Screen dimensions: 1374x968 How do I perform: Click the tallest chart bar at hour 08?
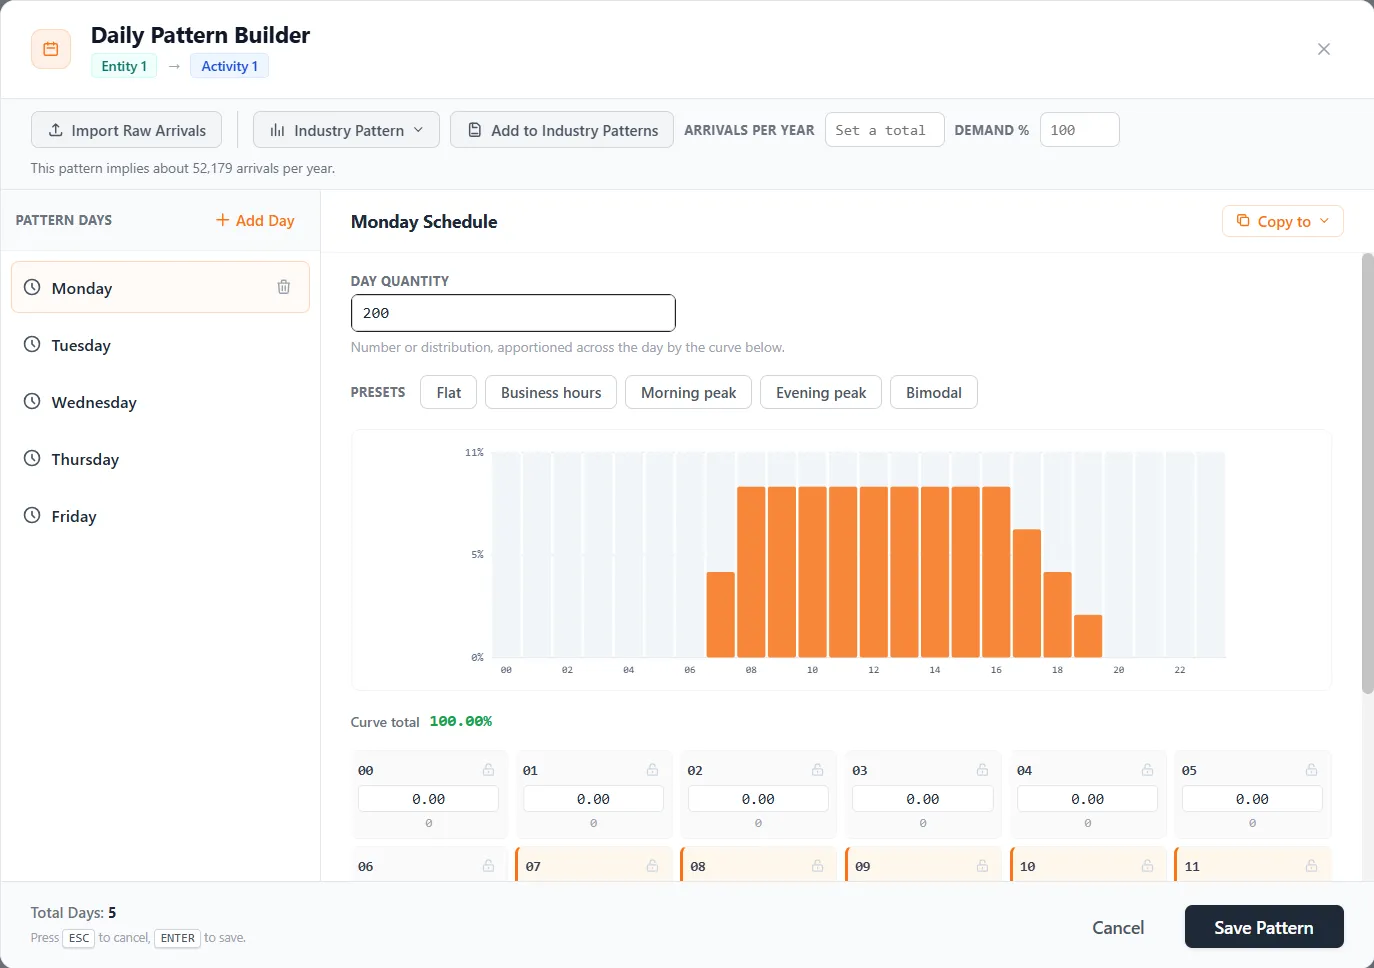coord(751,571)
